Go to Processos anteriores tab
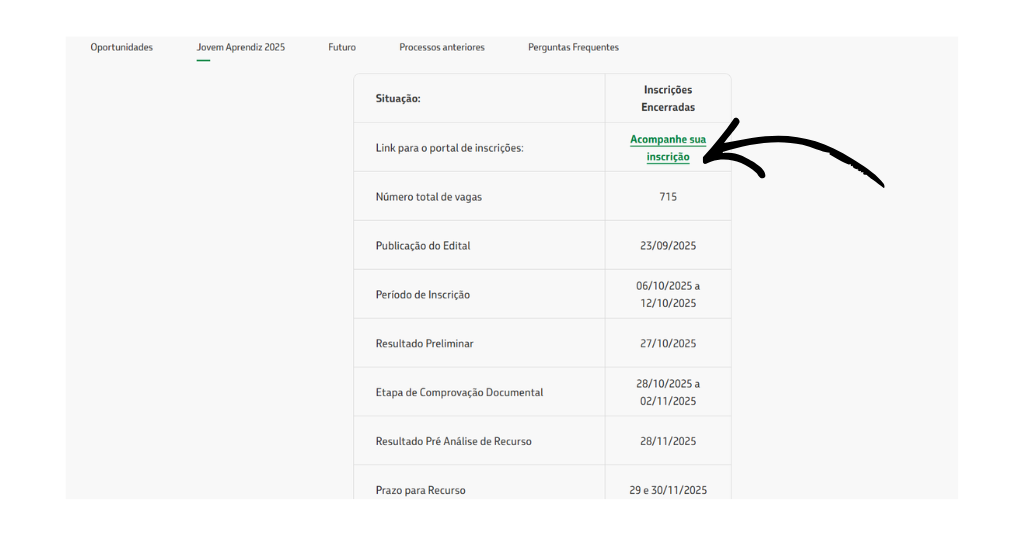This screenshot has width=1024, height=536. [x=441, y=47]
